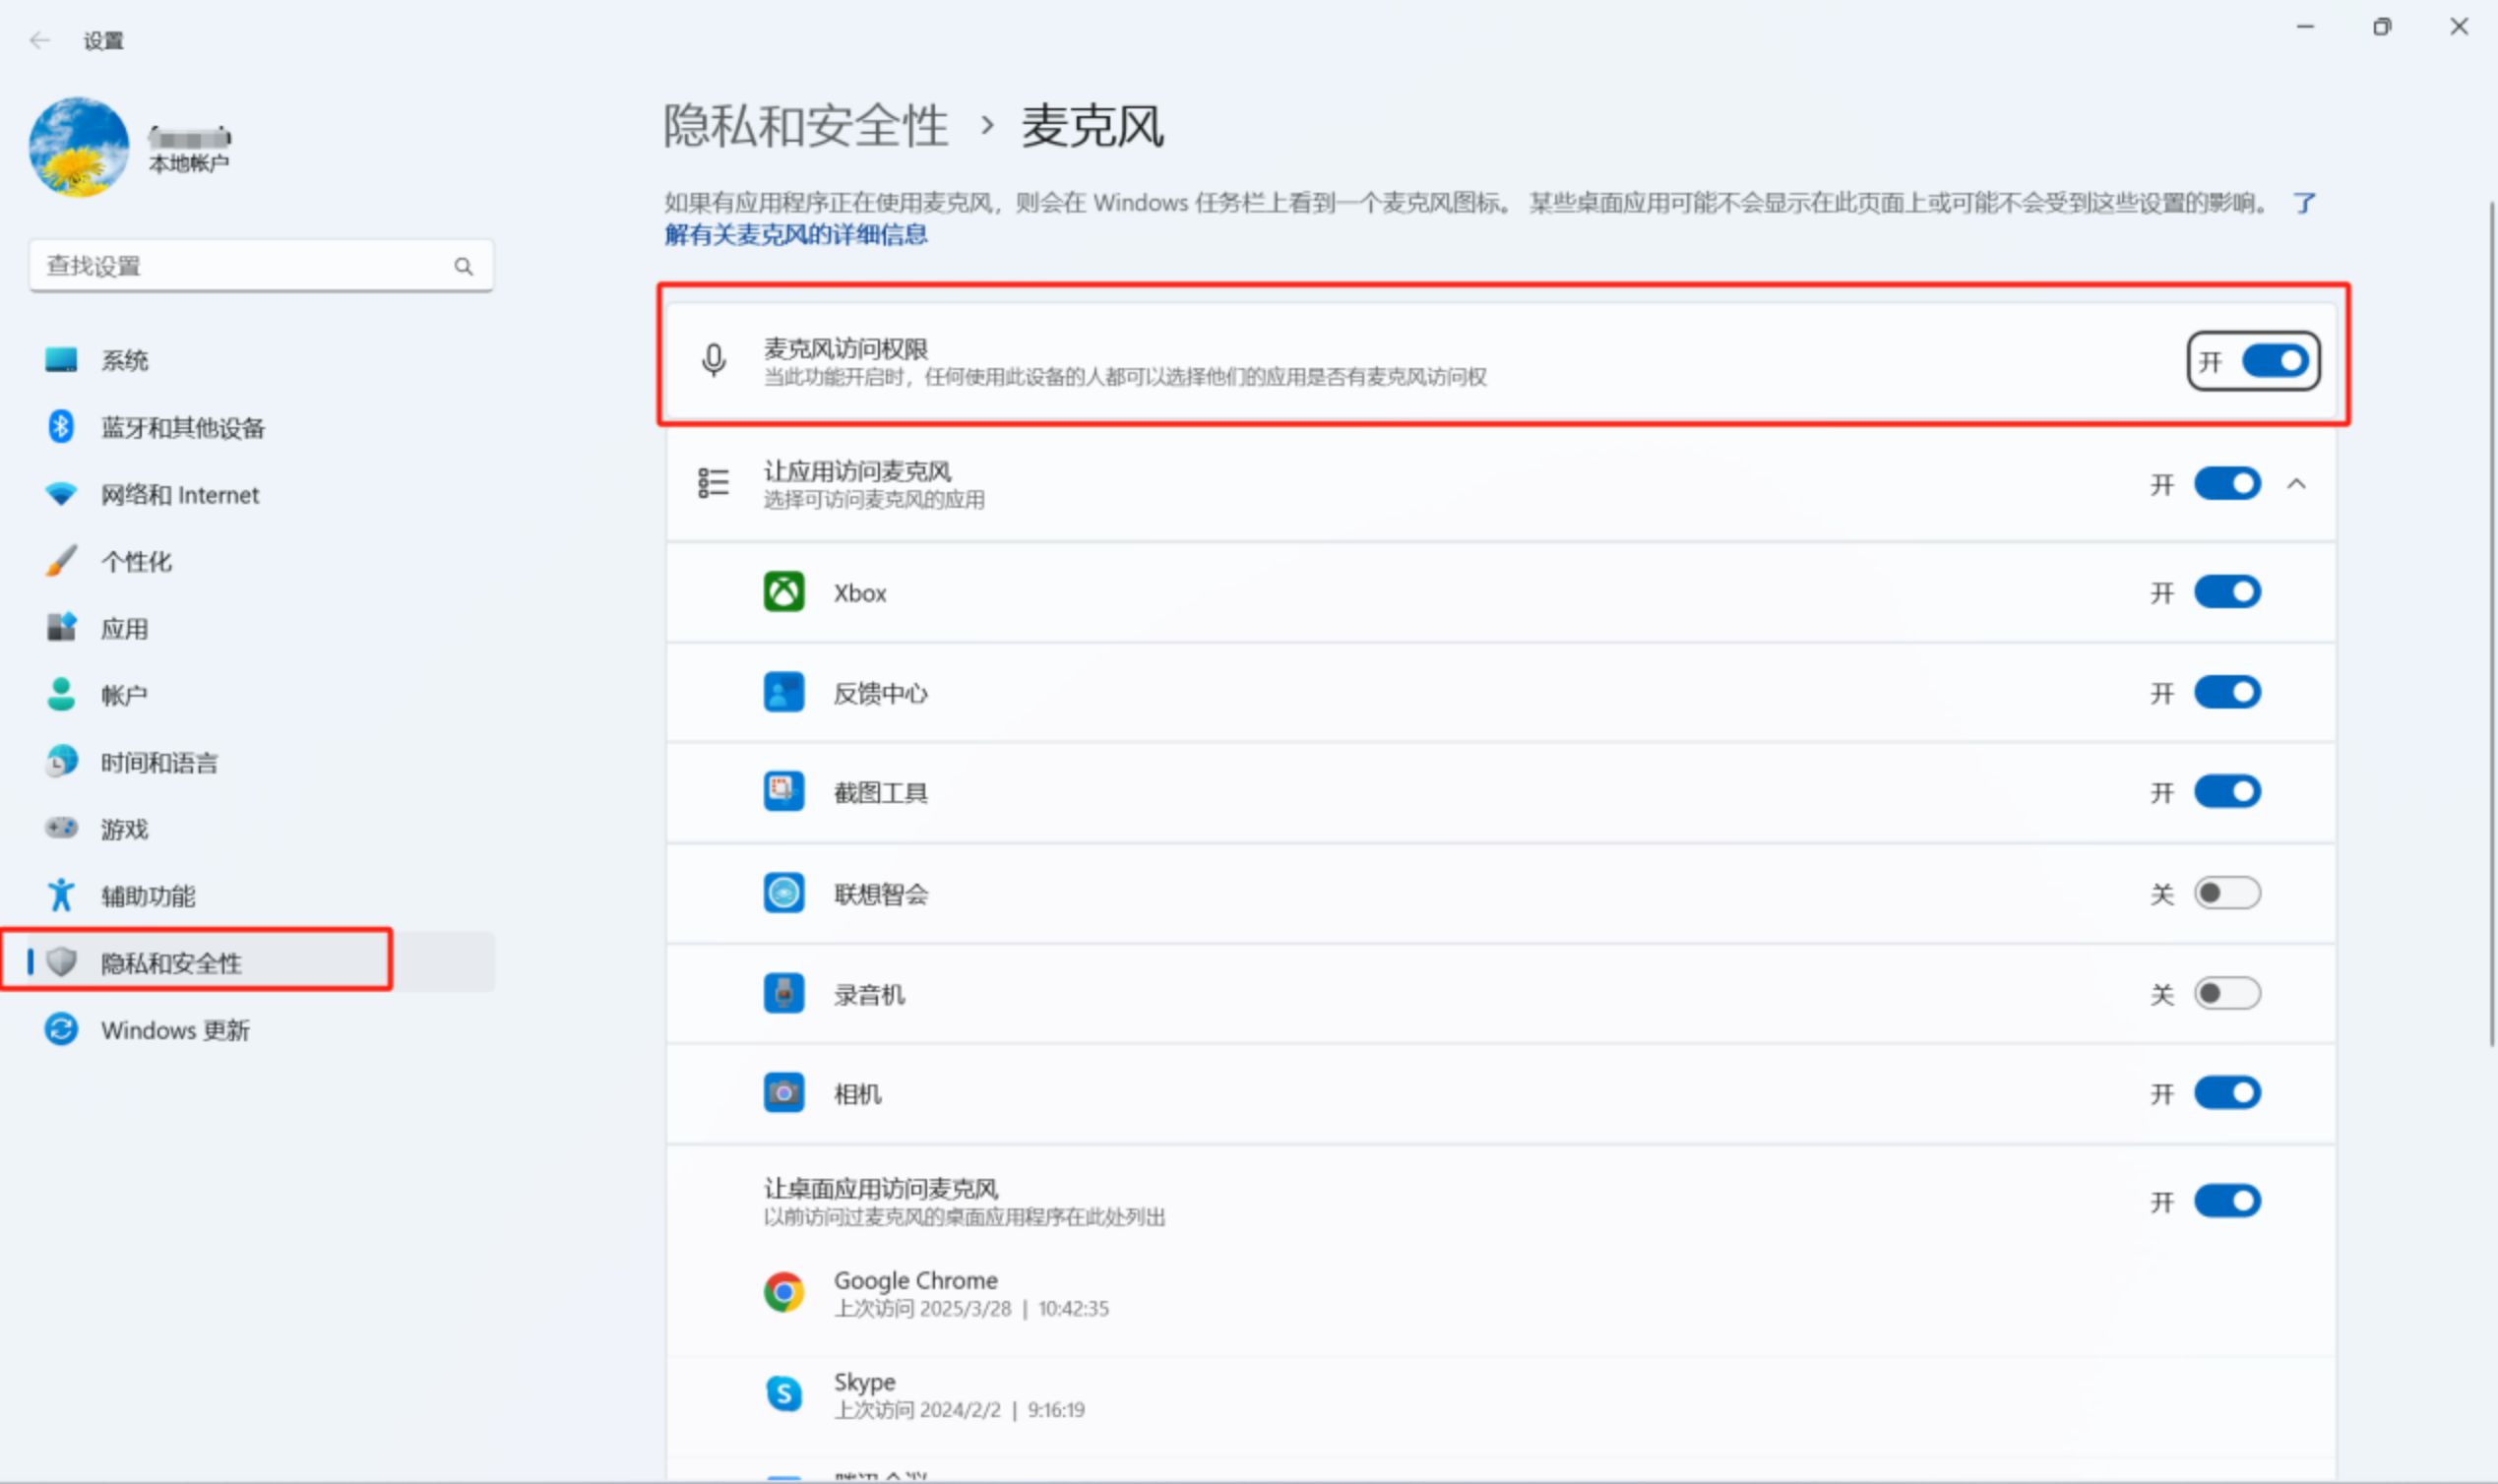Disable Xbox microphone access toggle
The width and height of the screenshot is (2498, 1484).
[2226, 592]
